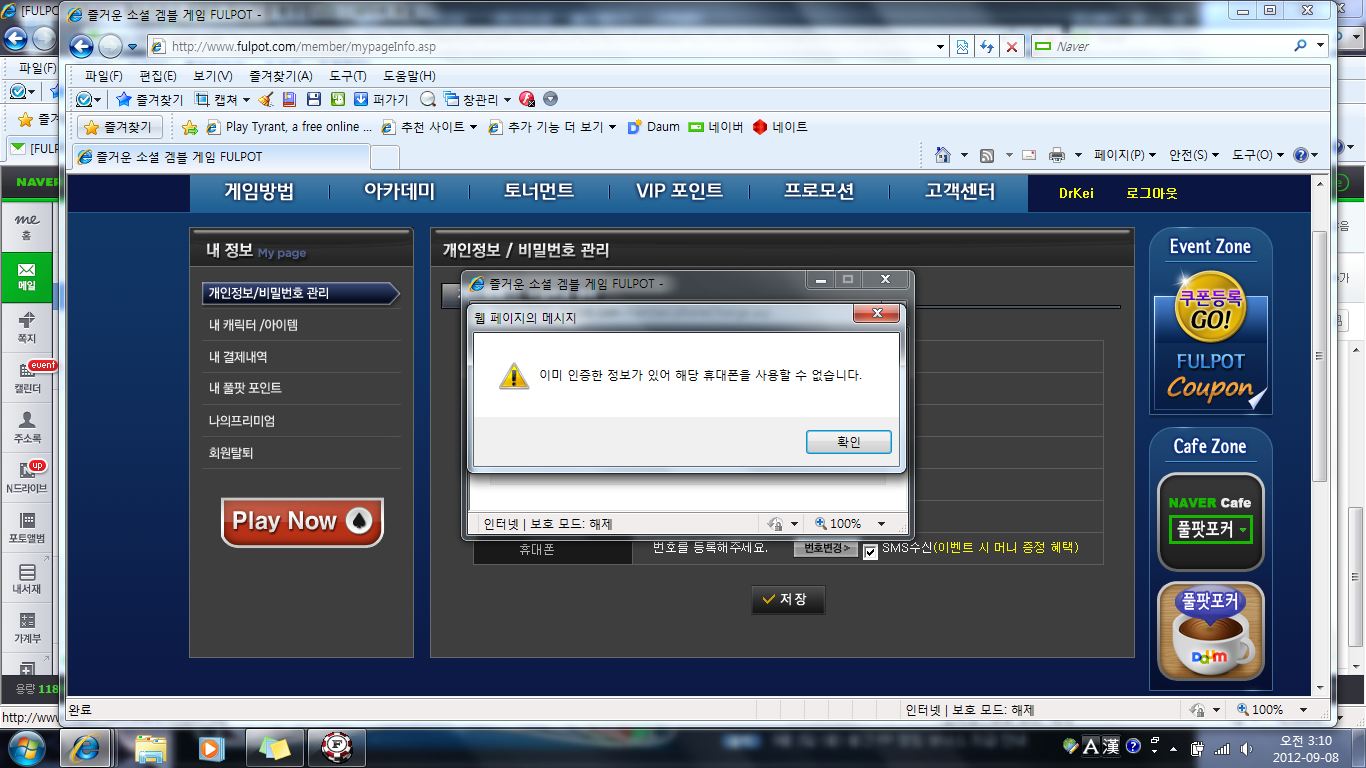This screenshot has height=768, width=1366.
Task: Click the Windows Start button
Action: click(27, 748)
